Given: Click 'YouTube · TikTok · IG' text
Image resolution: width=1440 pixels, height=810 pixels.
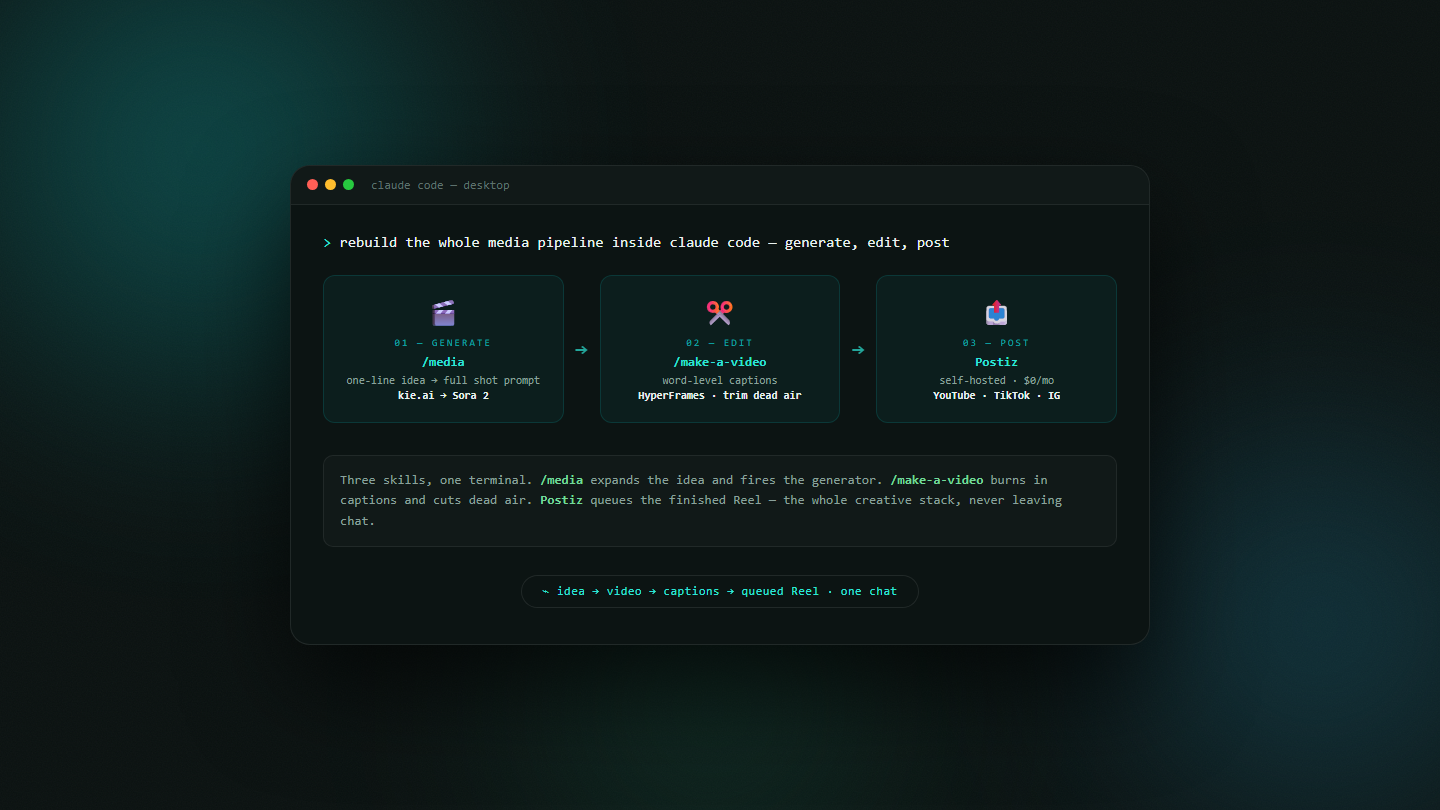Looking at the screenshot, I should pyautogui.click(x=996, y=396).
